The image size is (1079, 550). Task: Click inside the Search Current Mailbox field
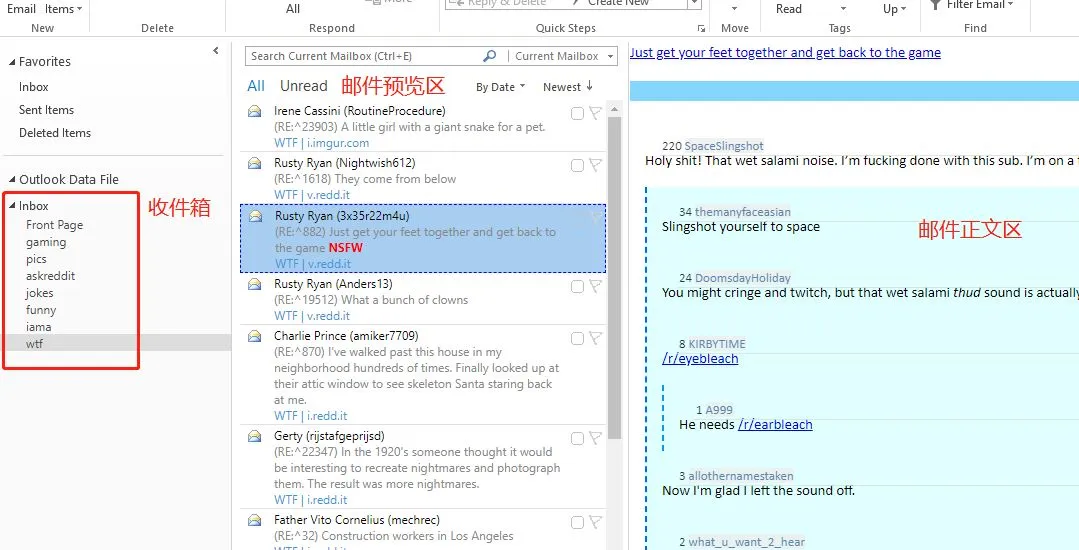365,56
